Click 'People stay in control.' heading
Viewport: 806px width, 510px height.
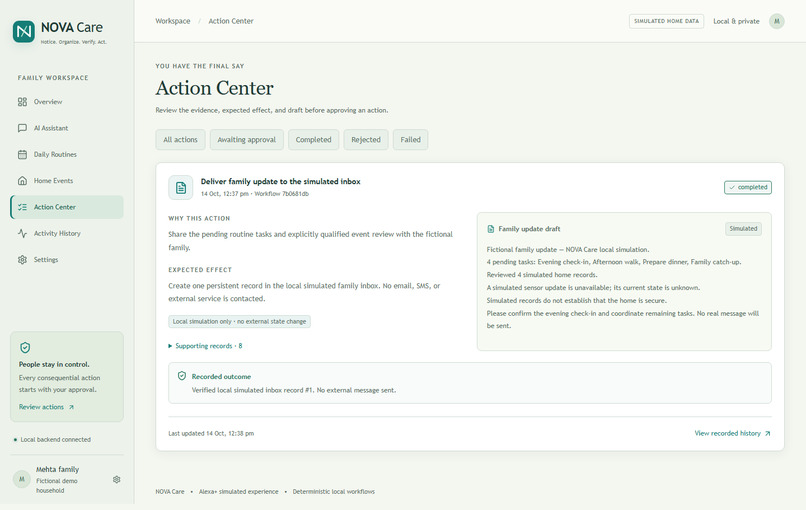click(54, 365)
